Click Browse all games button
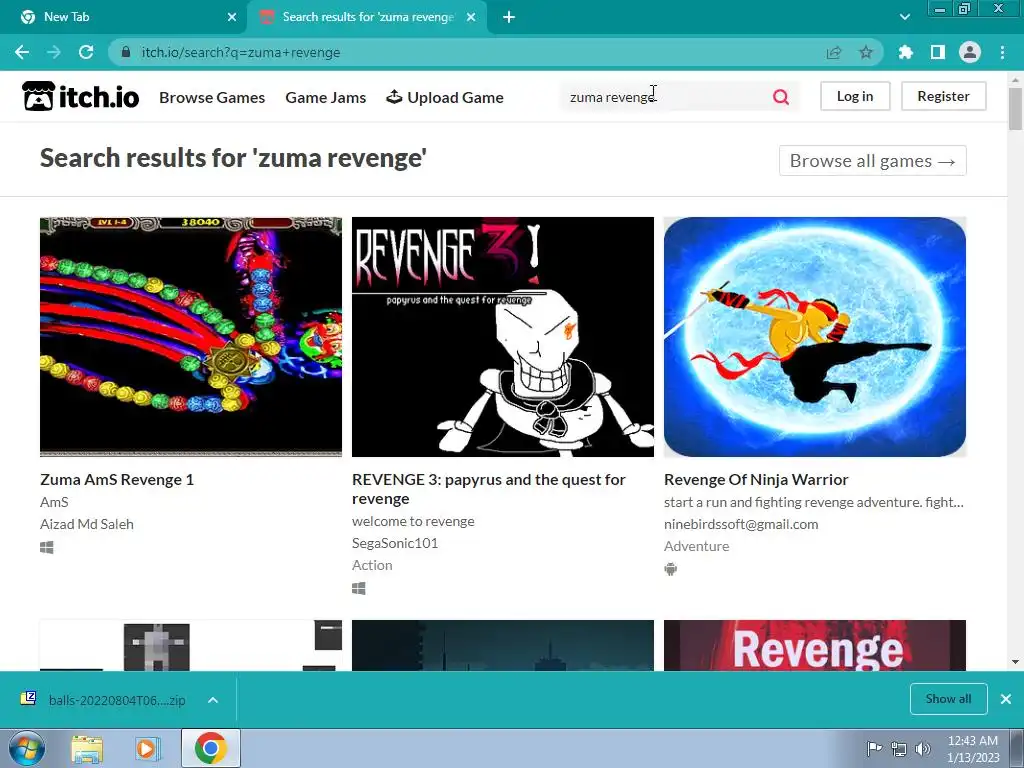 pyautogui.click(x=872, y=161)
